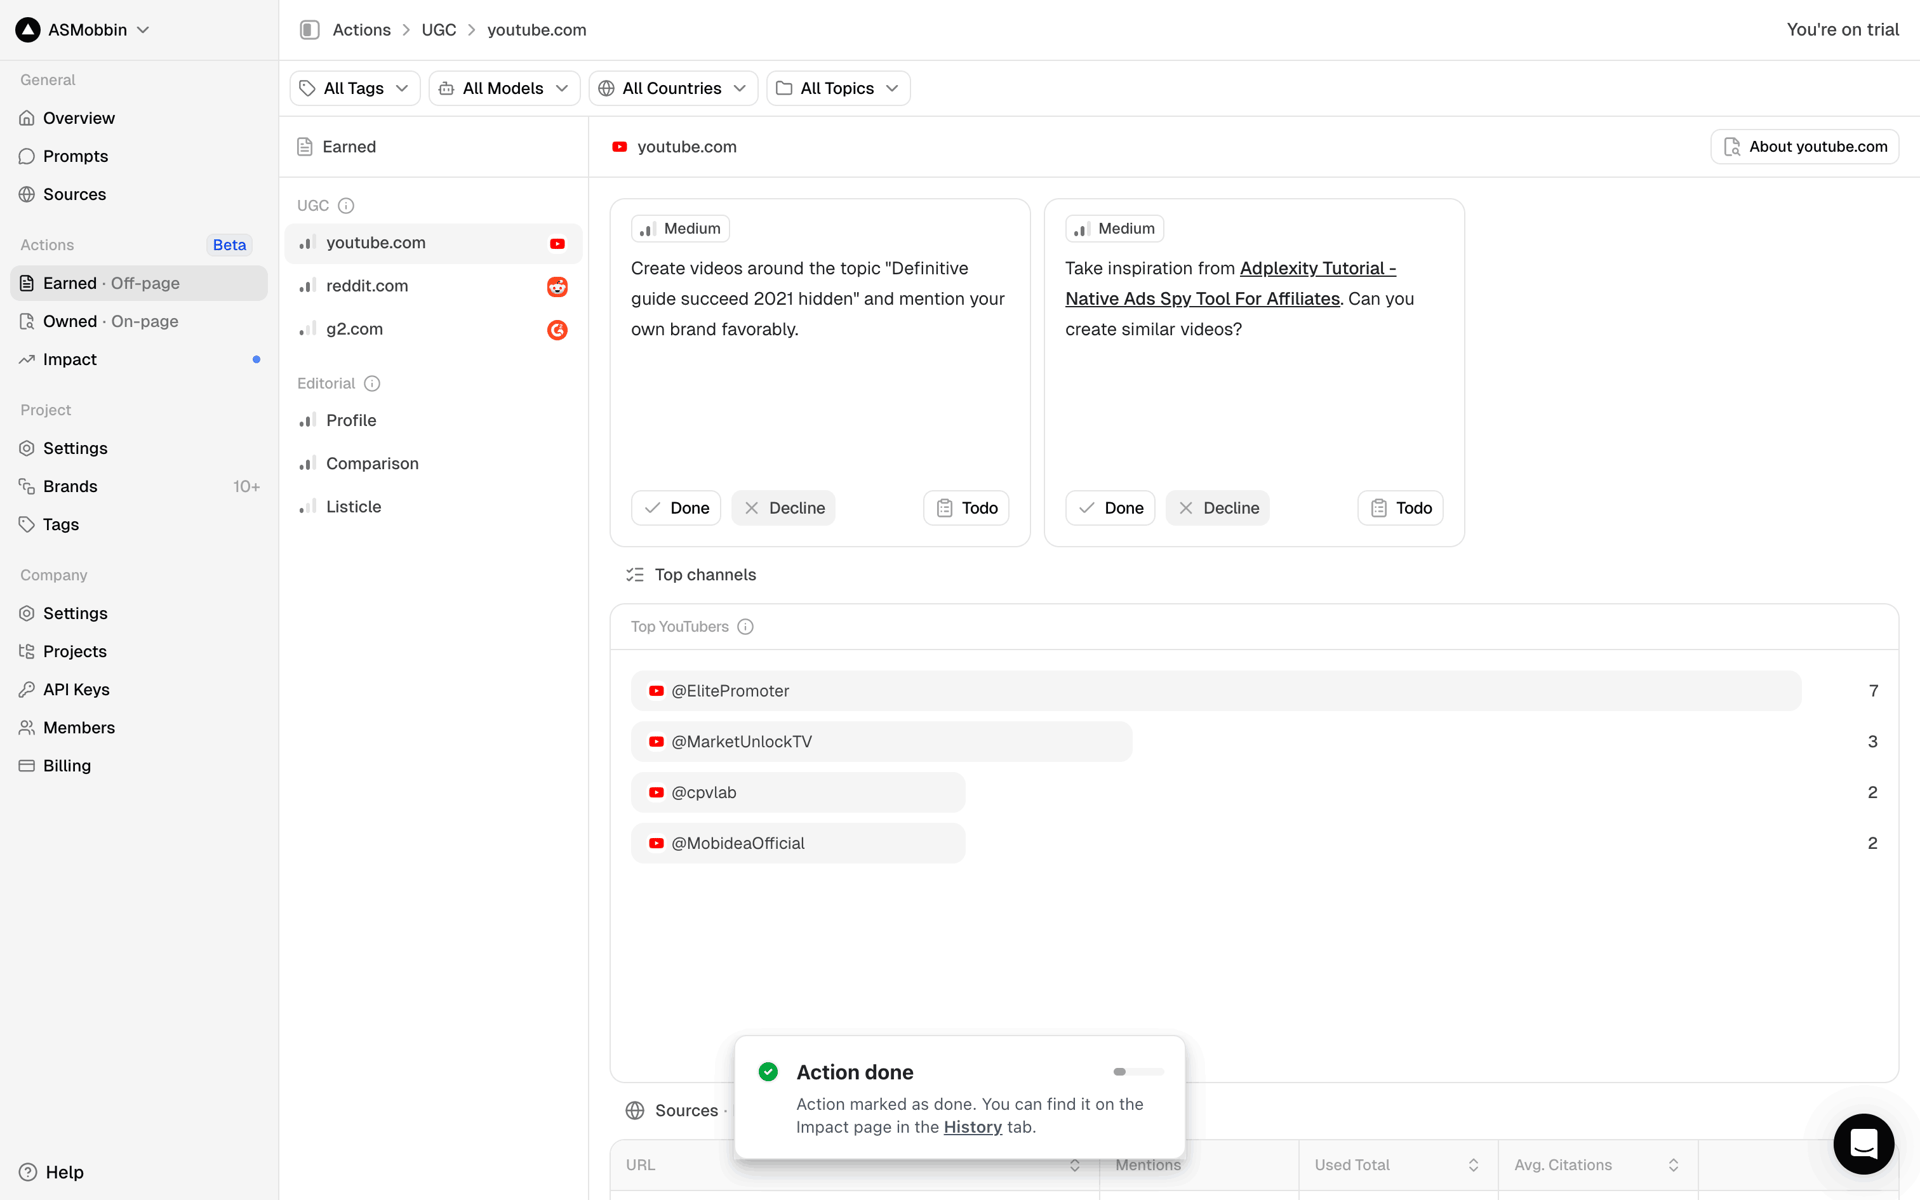Click About youtube.com button
1920x1200 pixels.
1804,147
